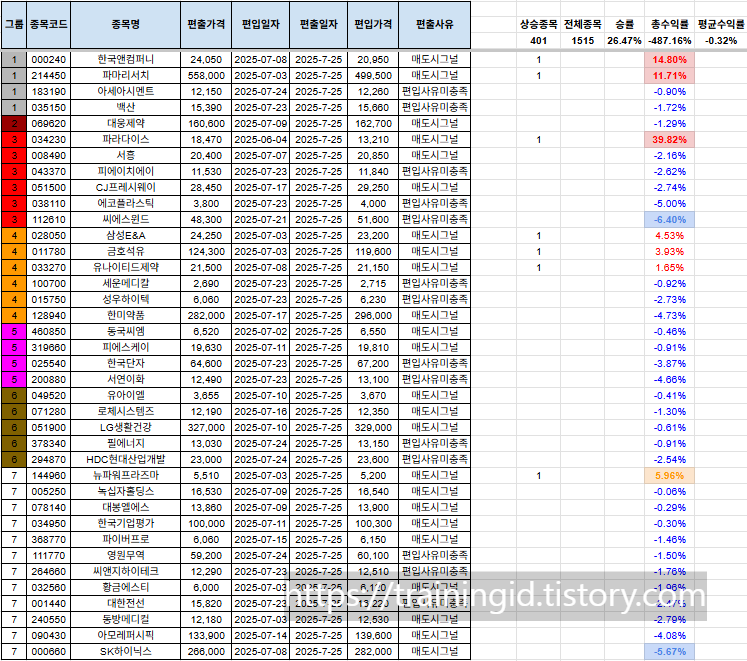Select the 영원무역 cell

pos(126,556)
